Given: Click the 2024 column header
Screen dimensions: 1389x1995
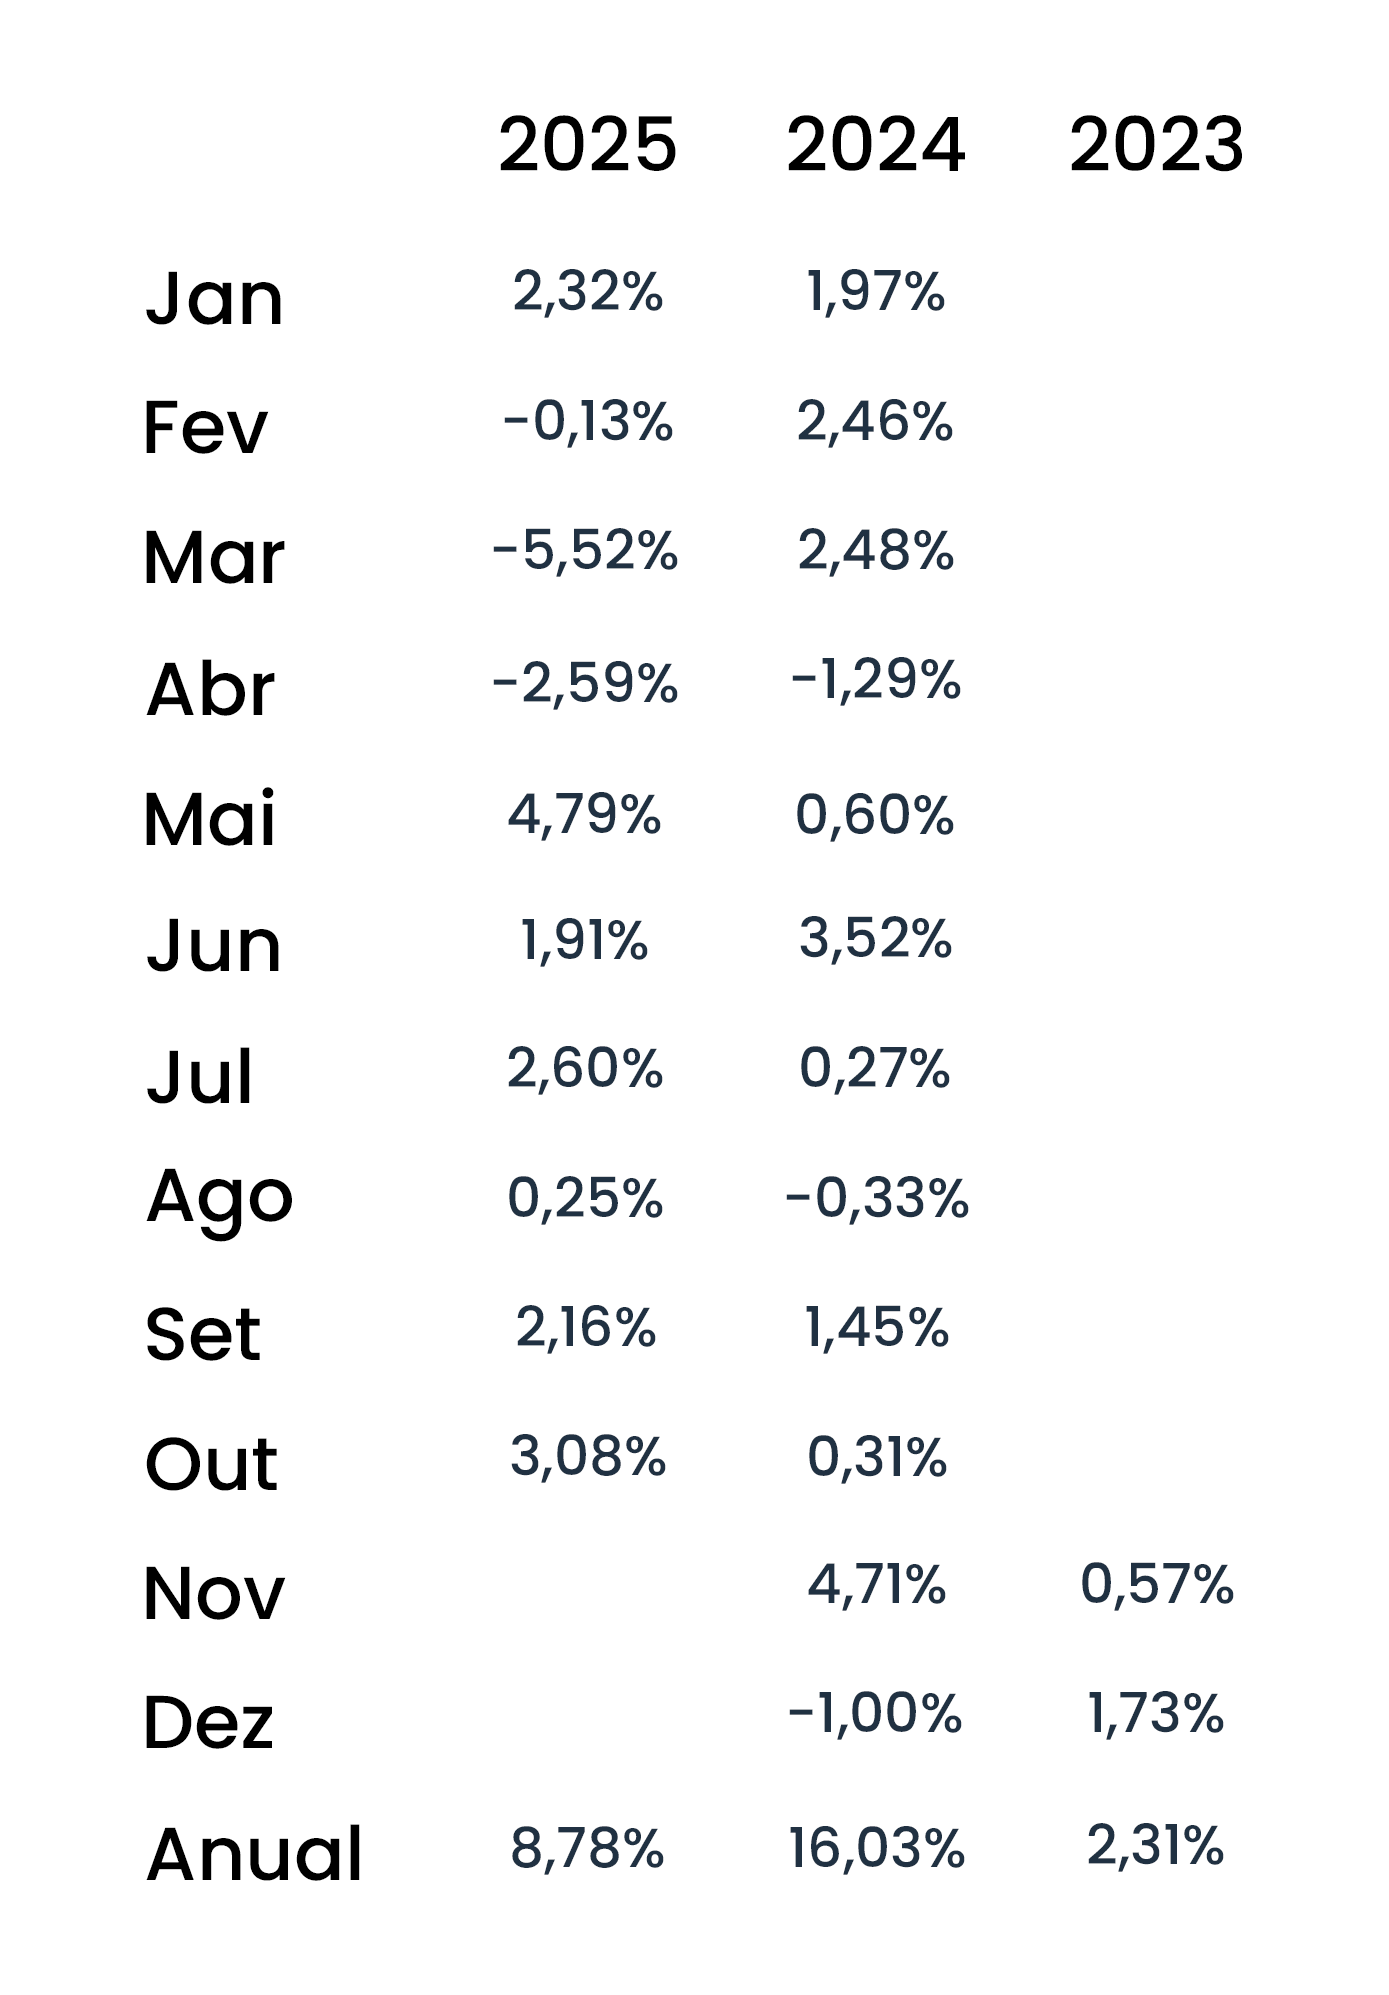Looking at the screenshot, I should [x=875, y=145].
